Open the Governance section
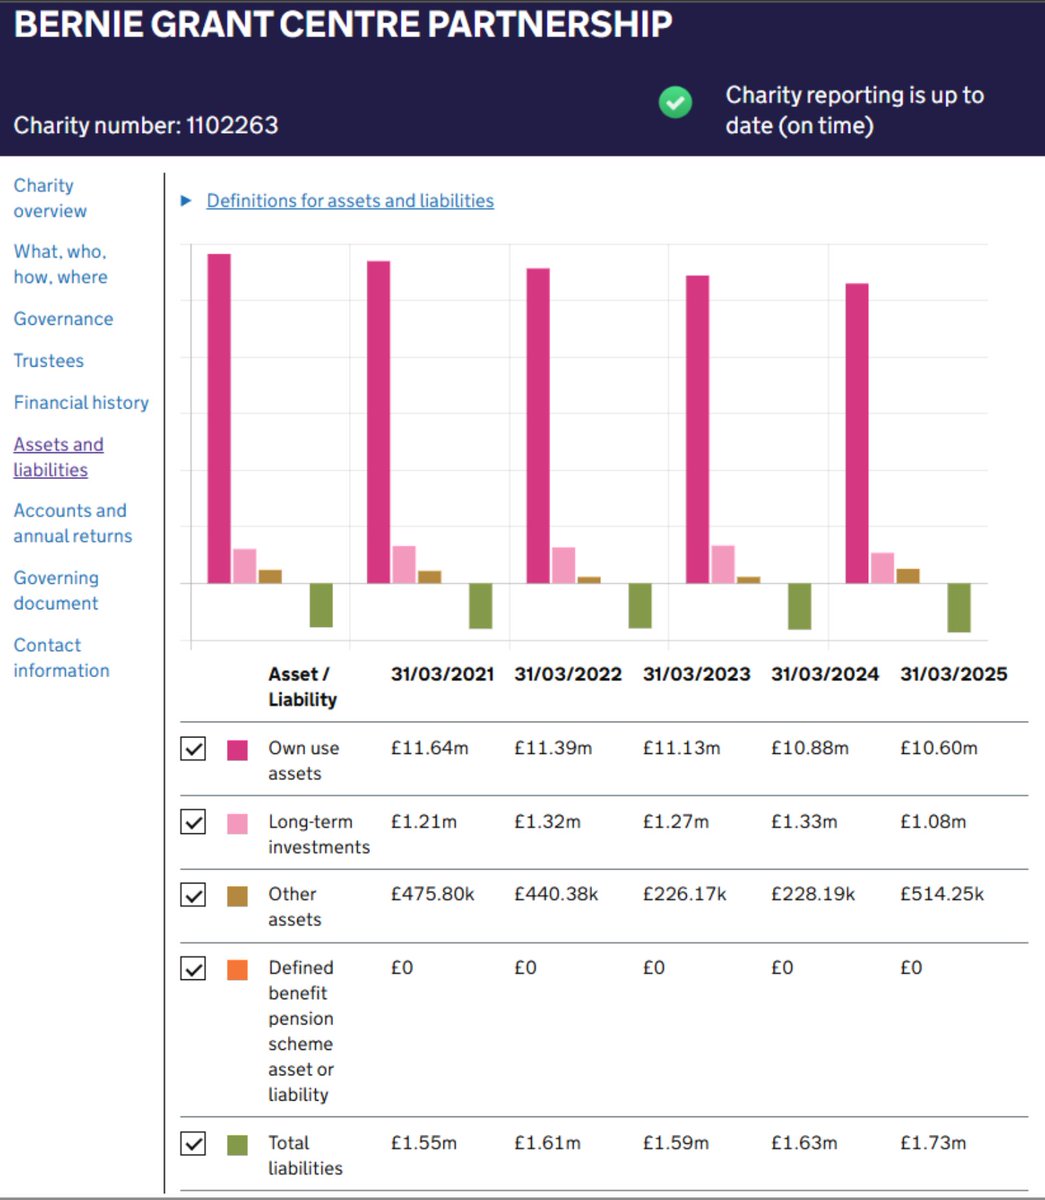Viewport: 1045px width, 1200px height. [x=63, y=319]
